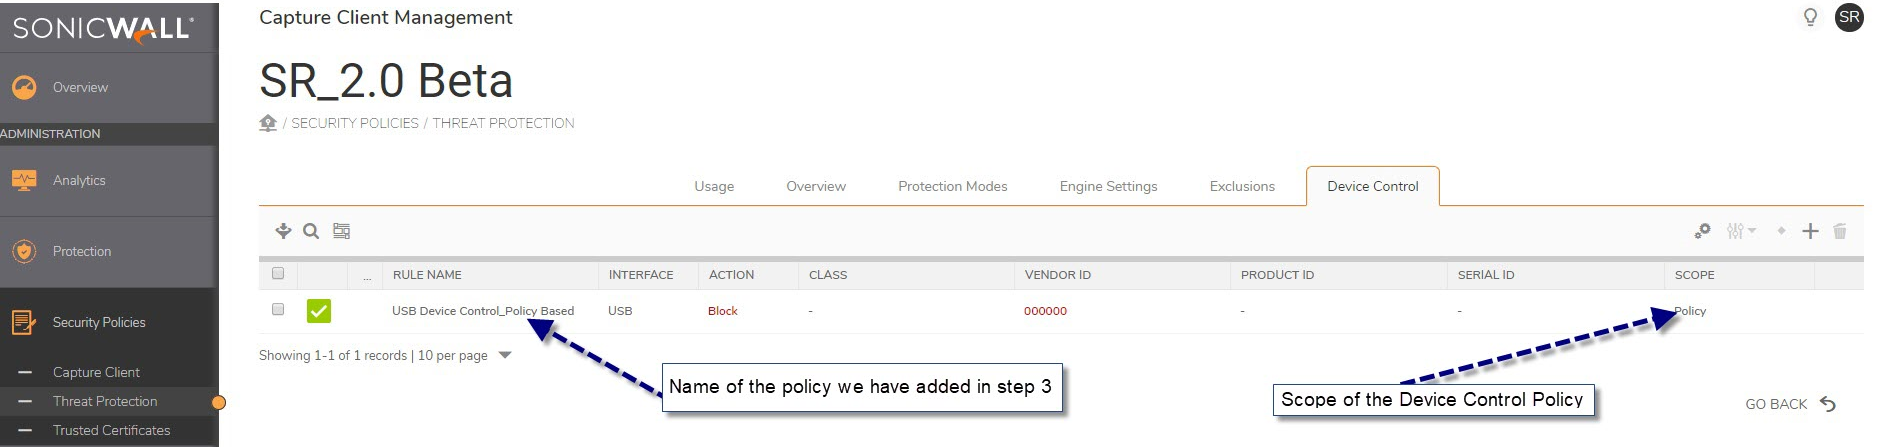
Task: Sort by the RULE NAME column header
Action: coord(427,275)
